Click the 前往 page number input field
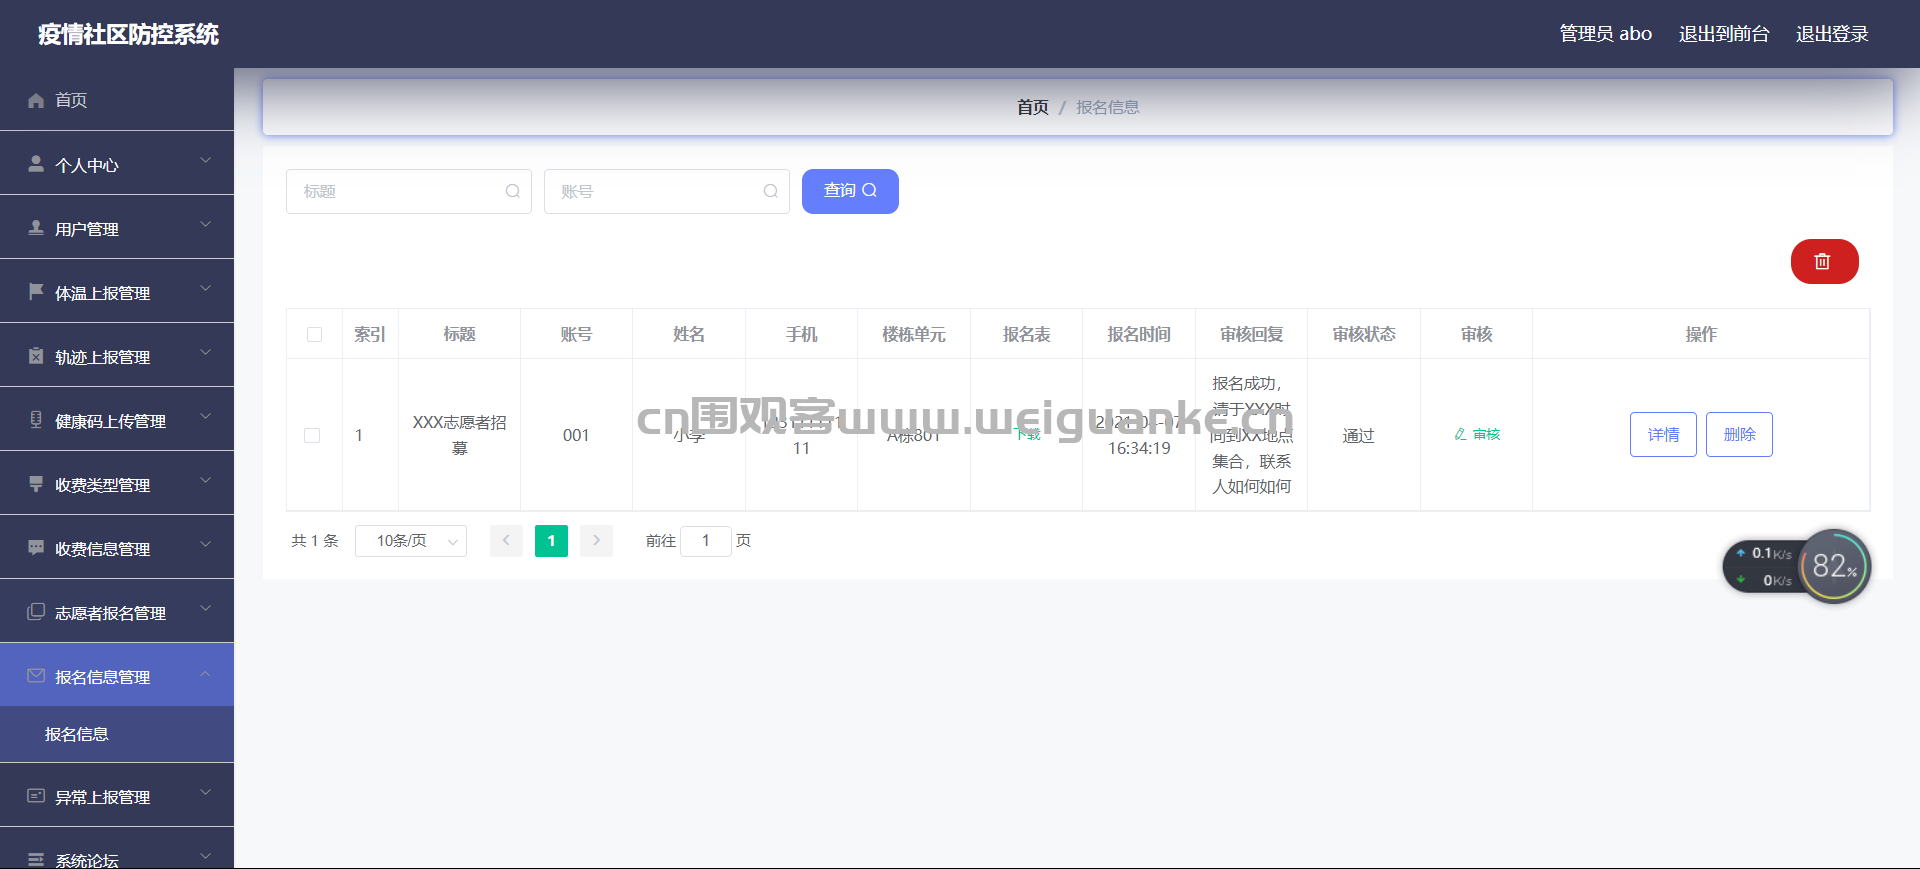Image resolution: width=1920 pixels, height=869 pixels. coord(706,541)
